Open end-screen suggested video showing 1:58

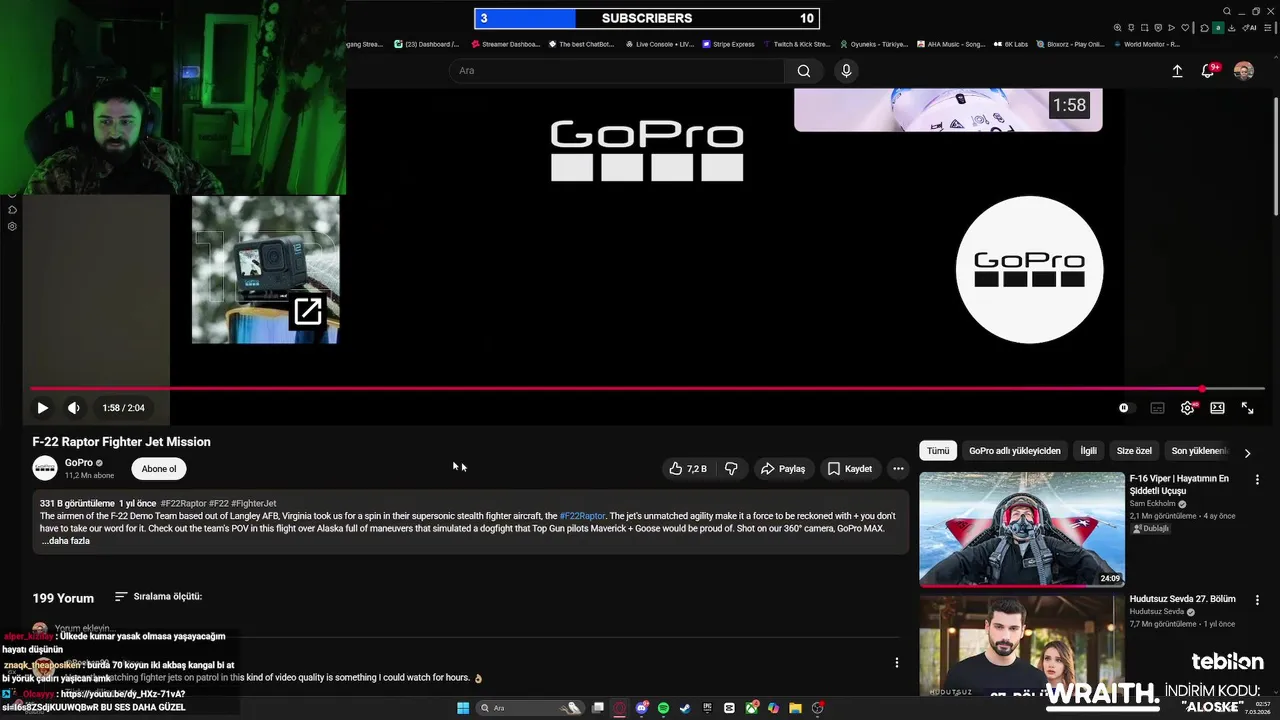tap(948, 110)
